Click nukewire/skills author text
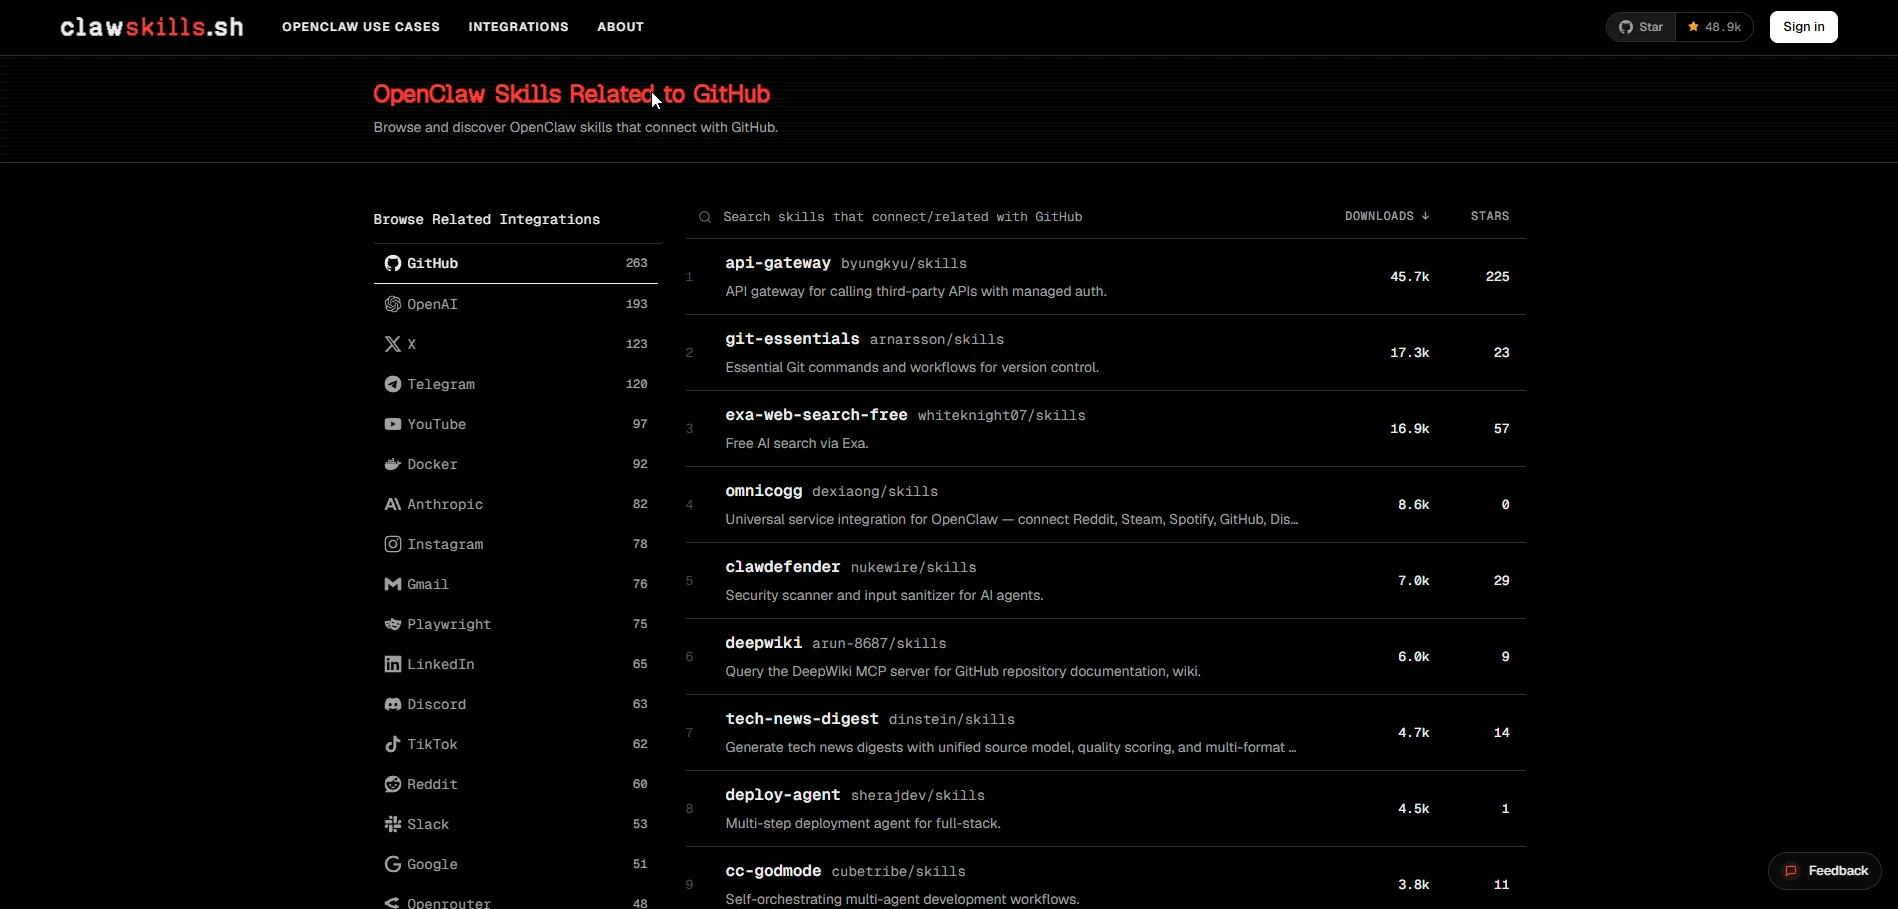 tap(914, 568)
